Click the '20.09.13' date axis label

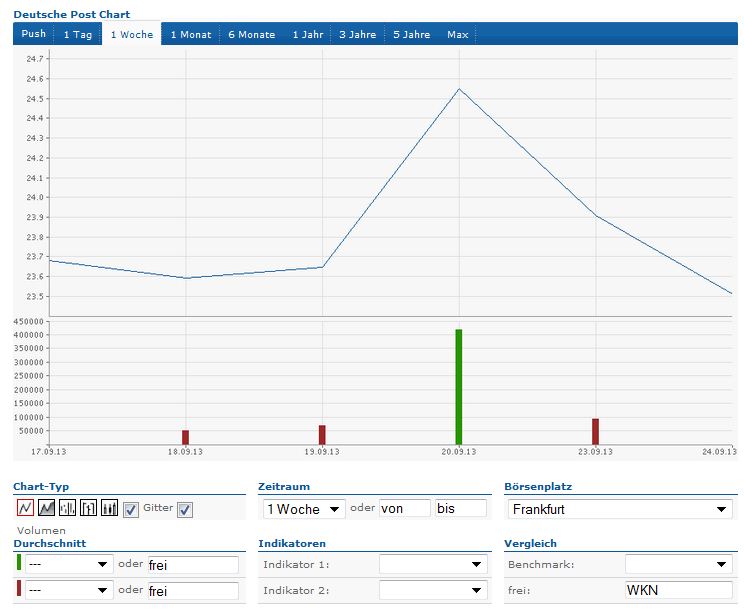(459, 452)
